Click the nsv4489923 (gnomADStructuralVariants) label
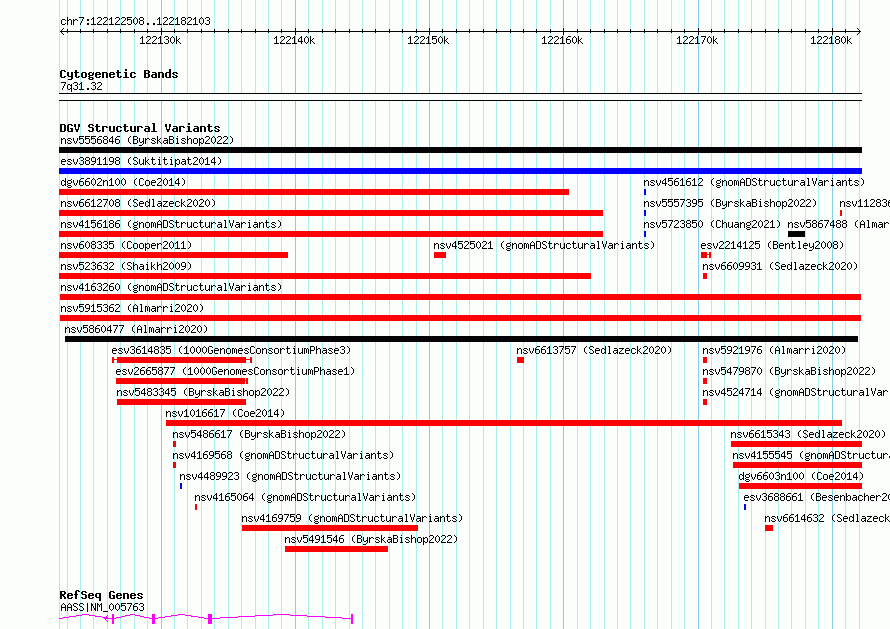The height and width of the screenshot is (629, 890). point(290,476)
